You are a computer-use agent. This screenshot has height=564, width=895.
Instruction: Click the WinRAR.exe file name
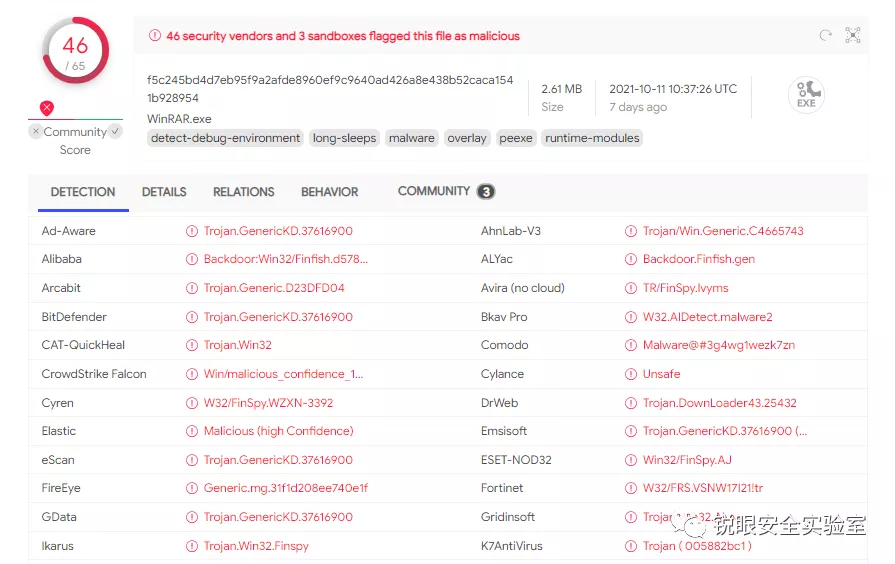point(179,119)
